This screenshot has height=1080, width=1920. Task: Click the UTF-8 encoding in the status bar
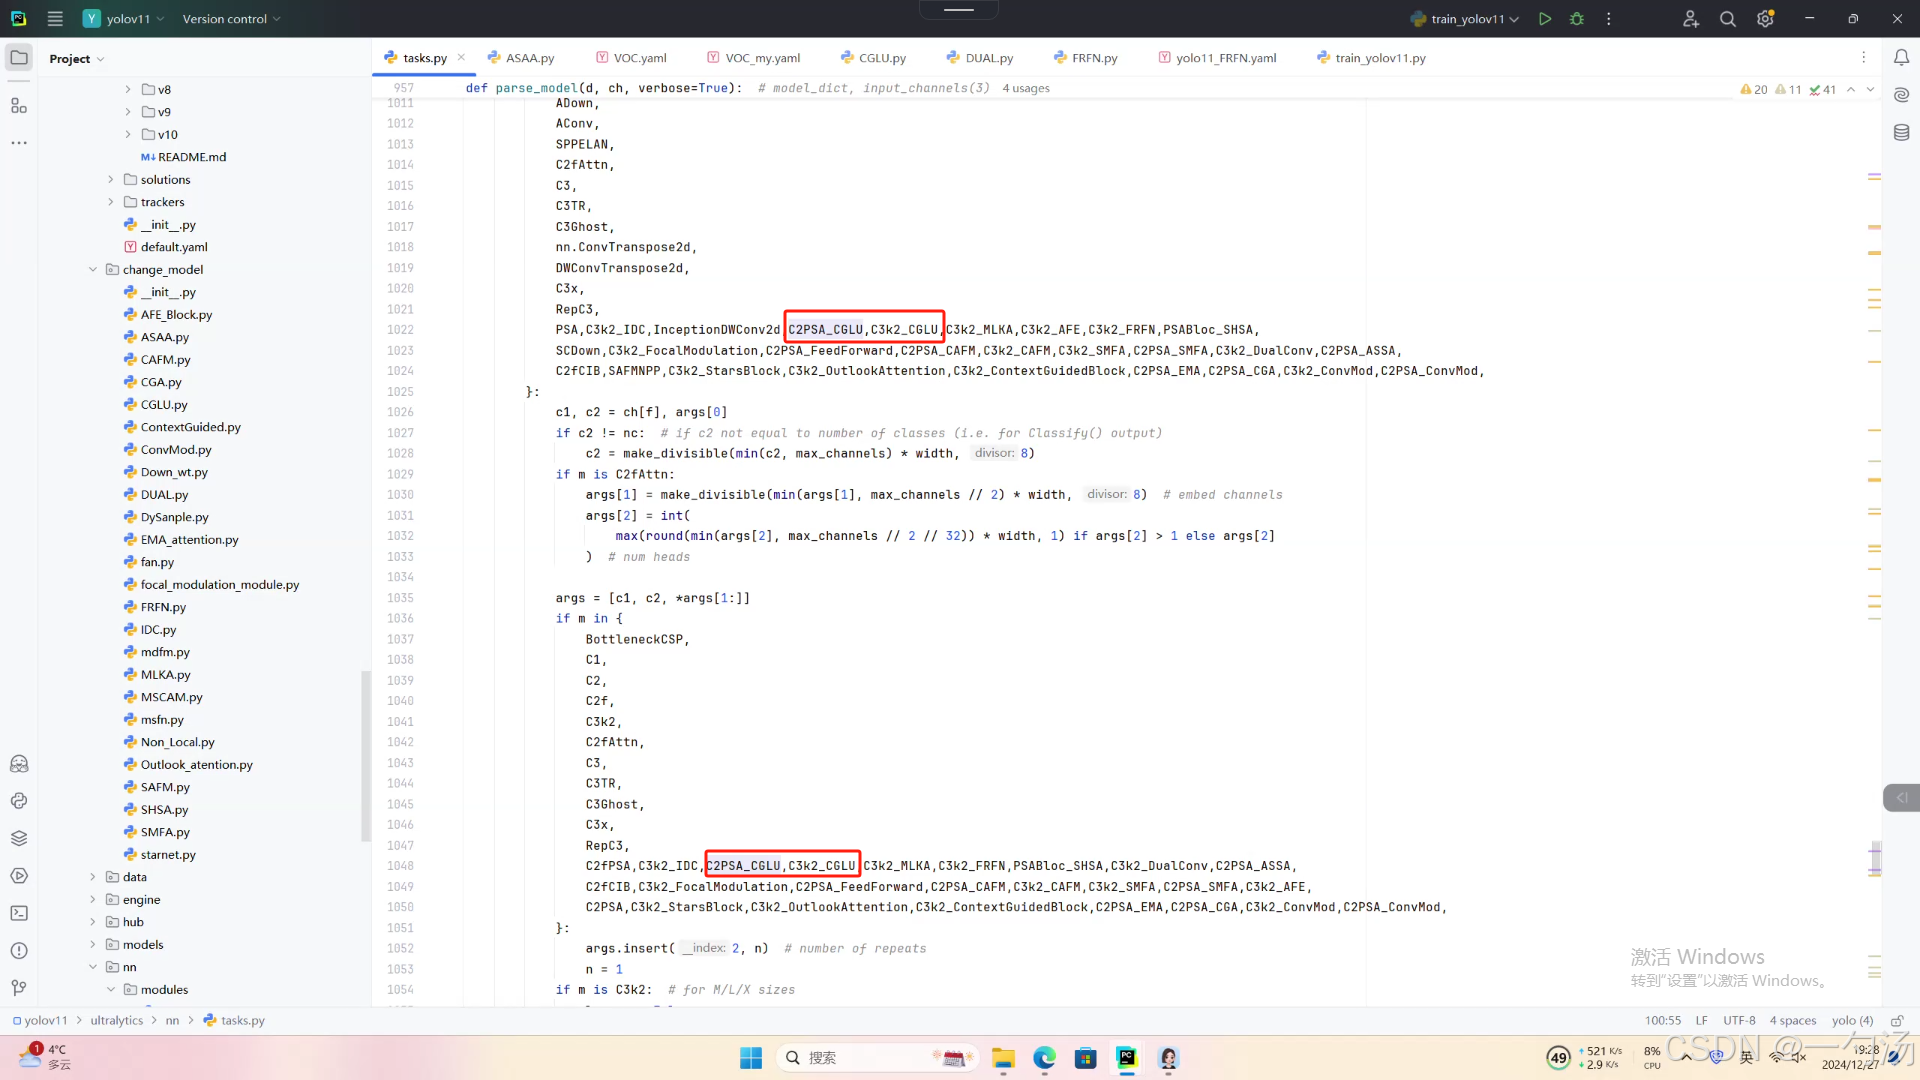click(1739, 1021)
